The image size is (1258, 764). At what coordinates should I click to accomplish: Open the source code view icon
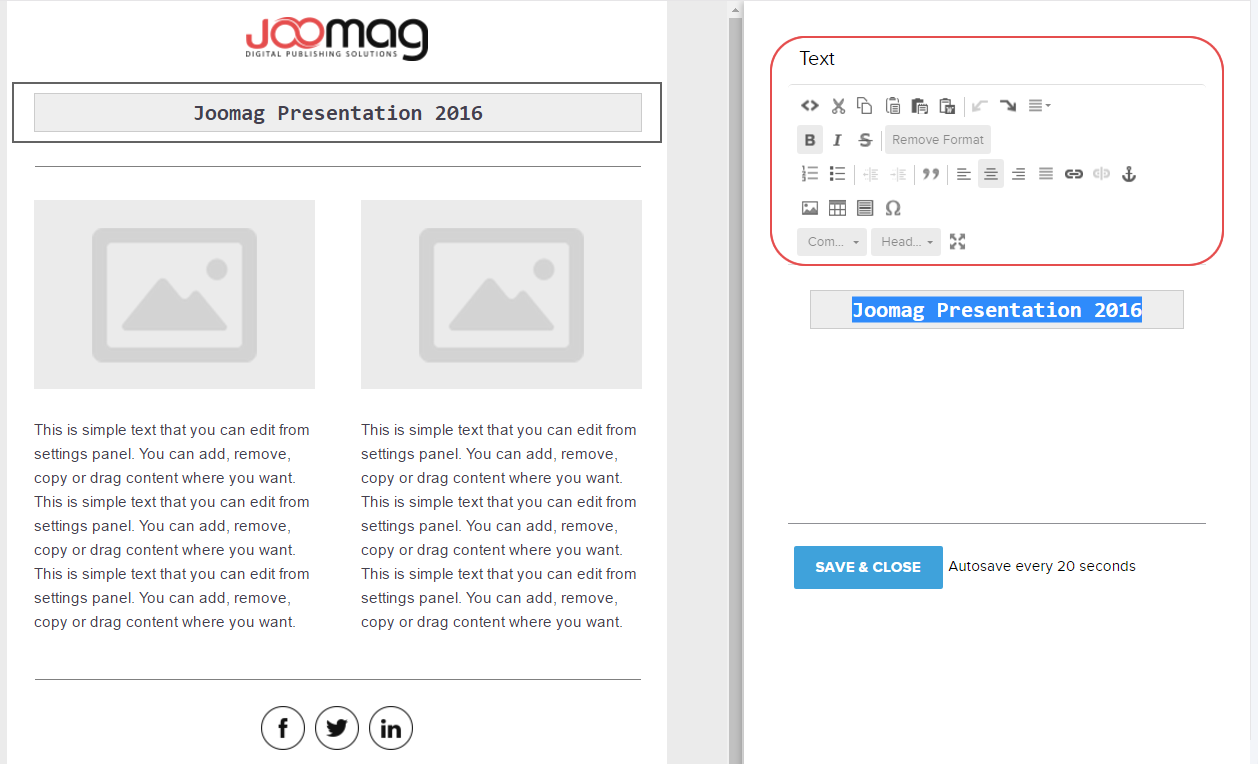click(x=810, y=106)
